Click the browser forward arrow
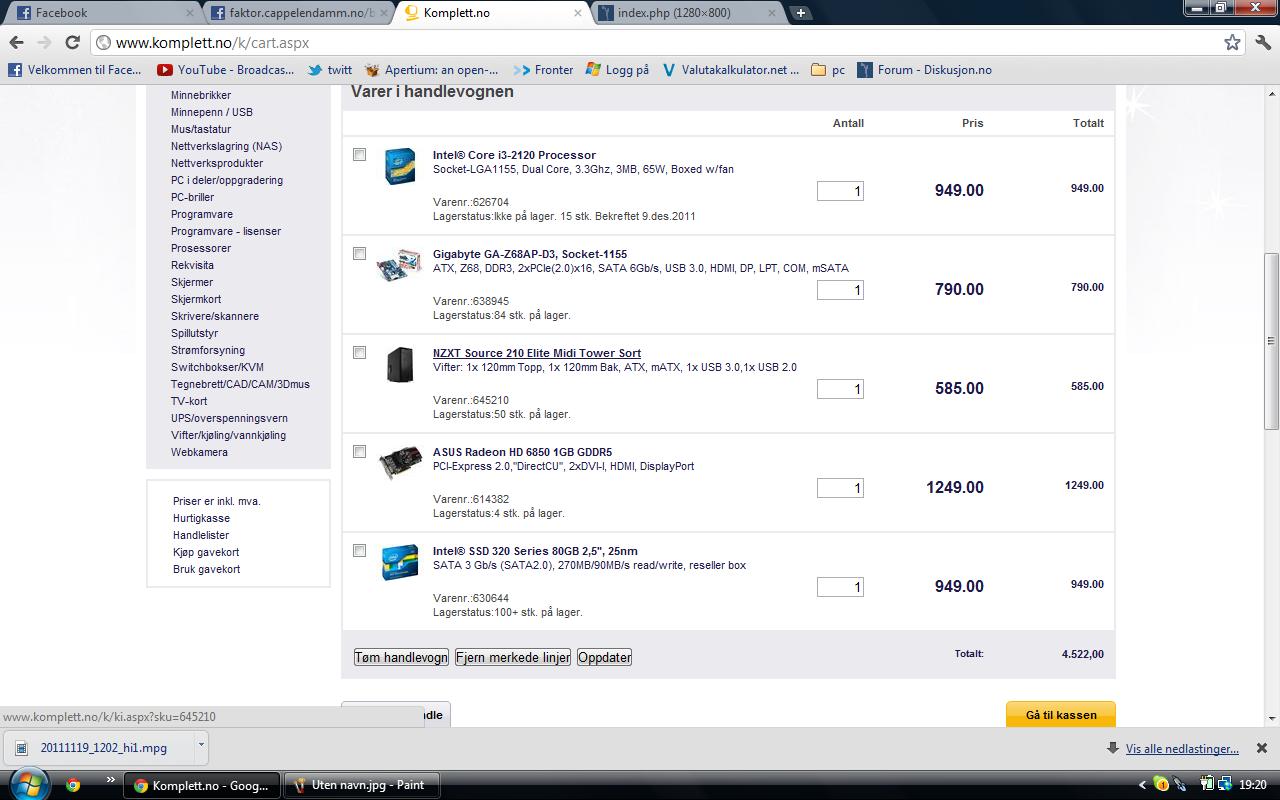1280x800 pixels. tap(44, 43)
